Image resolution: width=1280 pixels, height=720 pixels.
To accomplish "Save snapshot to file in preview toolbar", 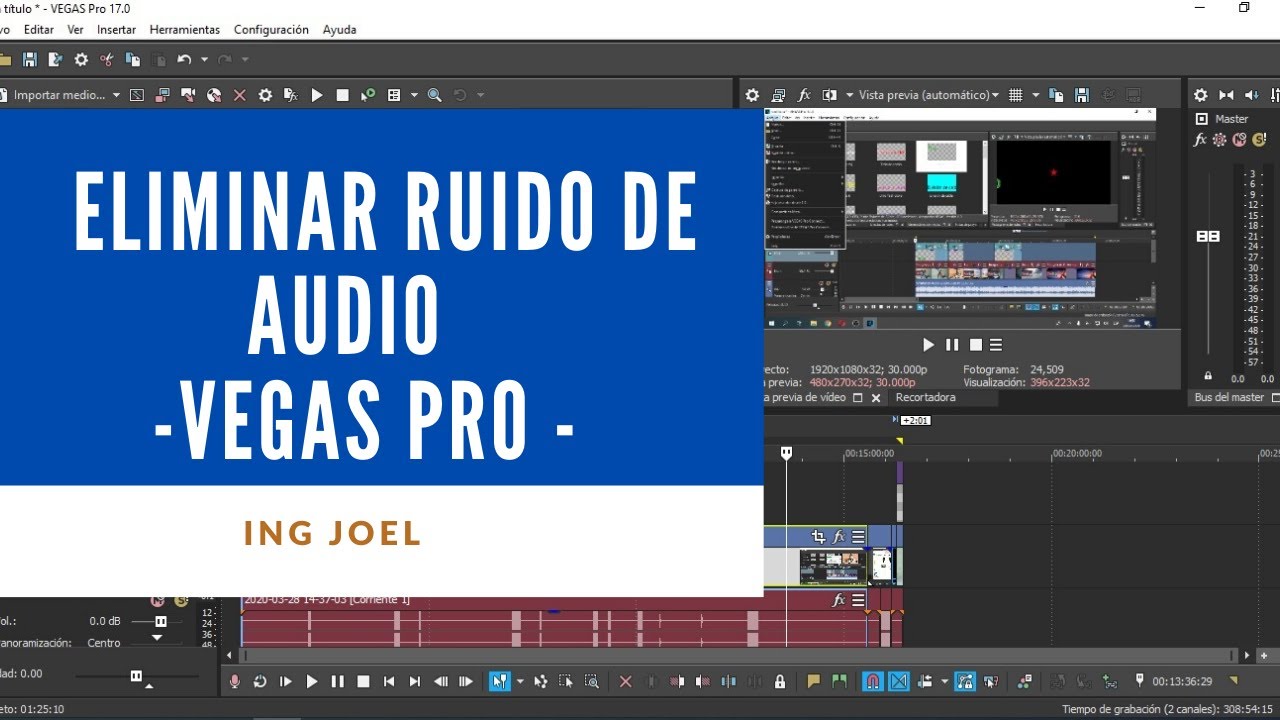I will (x=1081, y=95).
